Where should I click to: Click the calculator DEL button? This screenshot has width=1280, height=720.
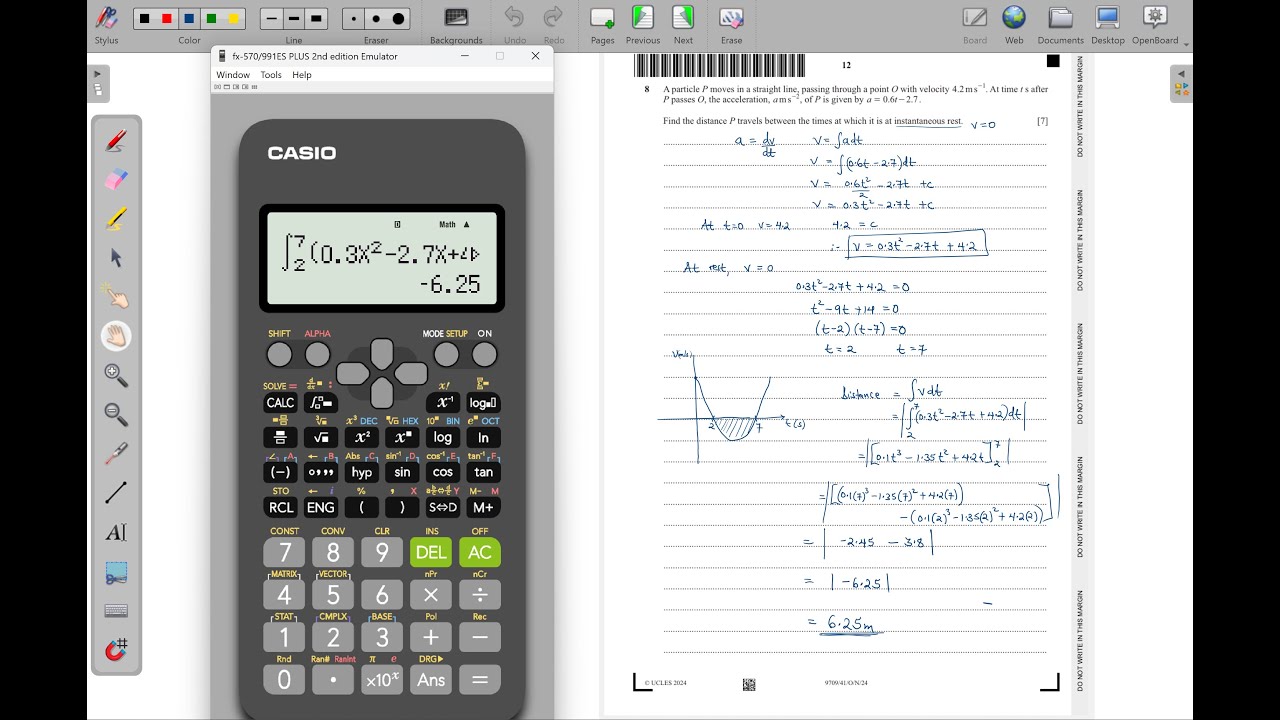(431, 552)
